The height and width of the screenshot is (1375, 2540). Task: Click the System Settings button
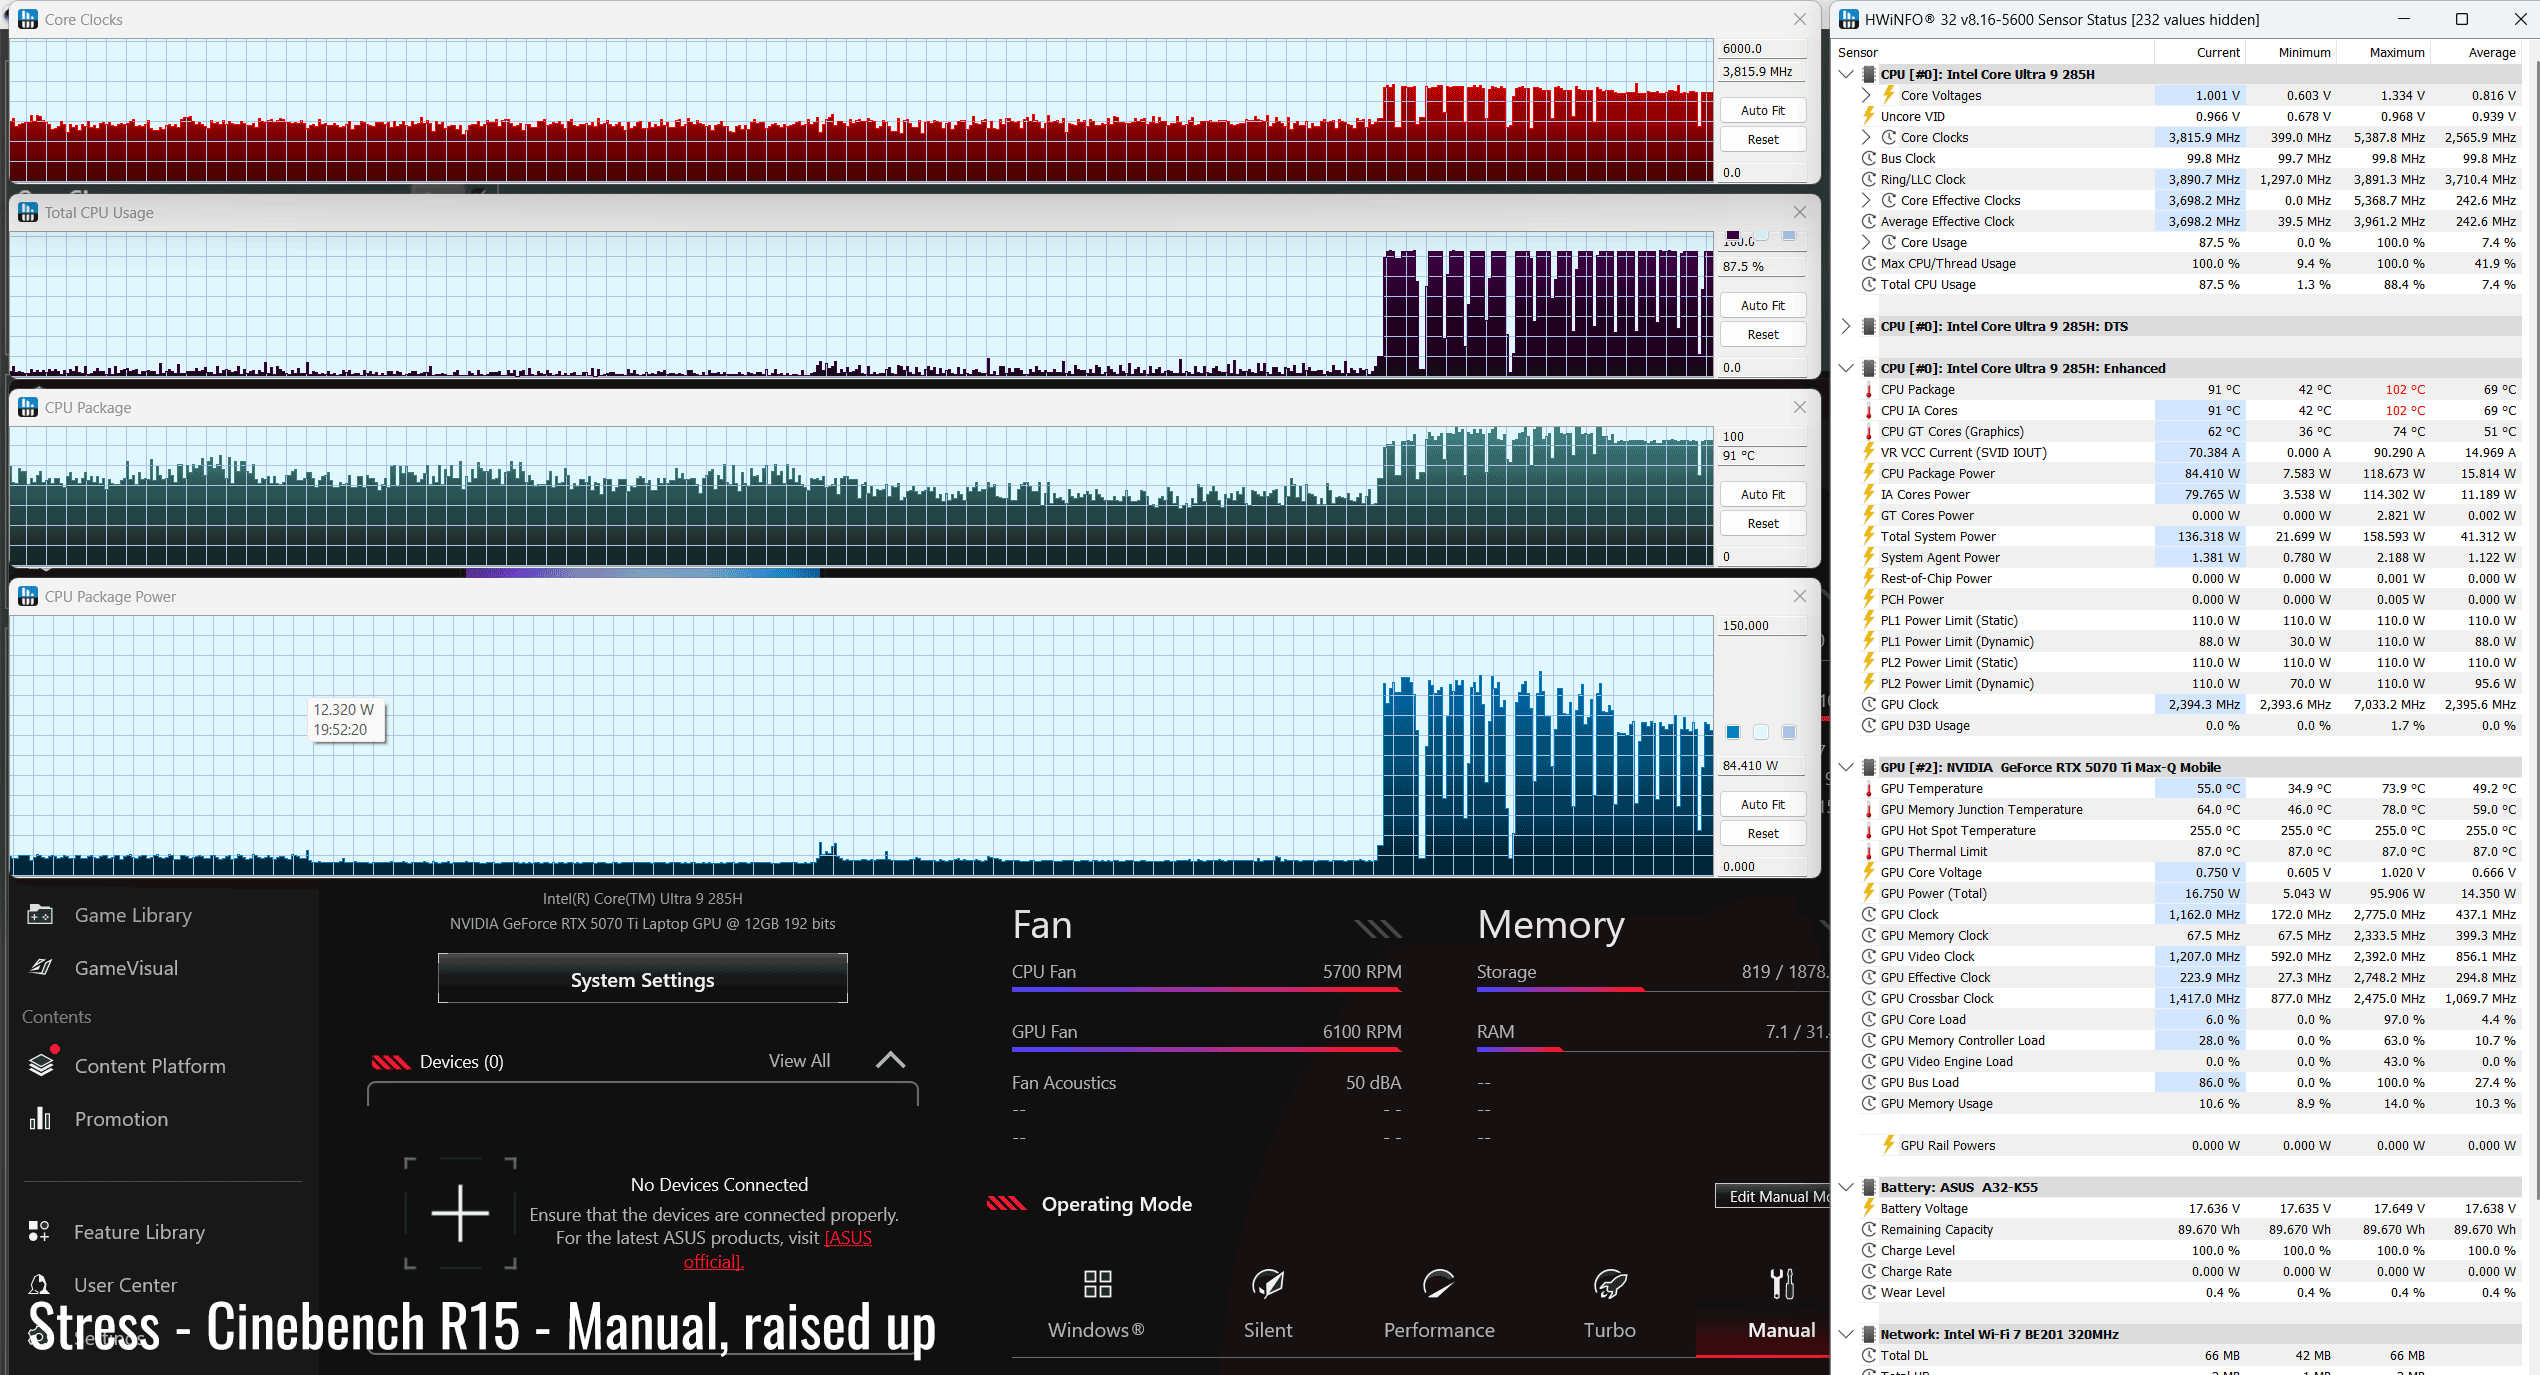[x=642, y=979]
